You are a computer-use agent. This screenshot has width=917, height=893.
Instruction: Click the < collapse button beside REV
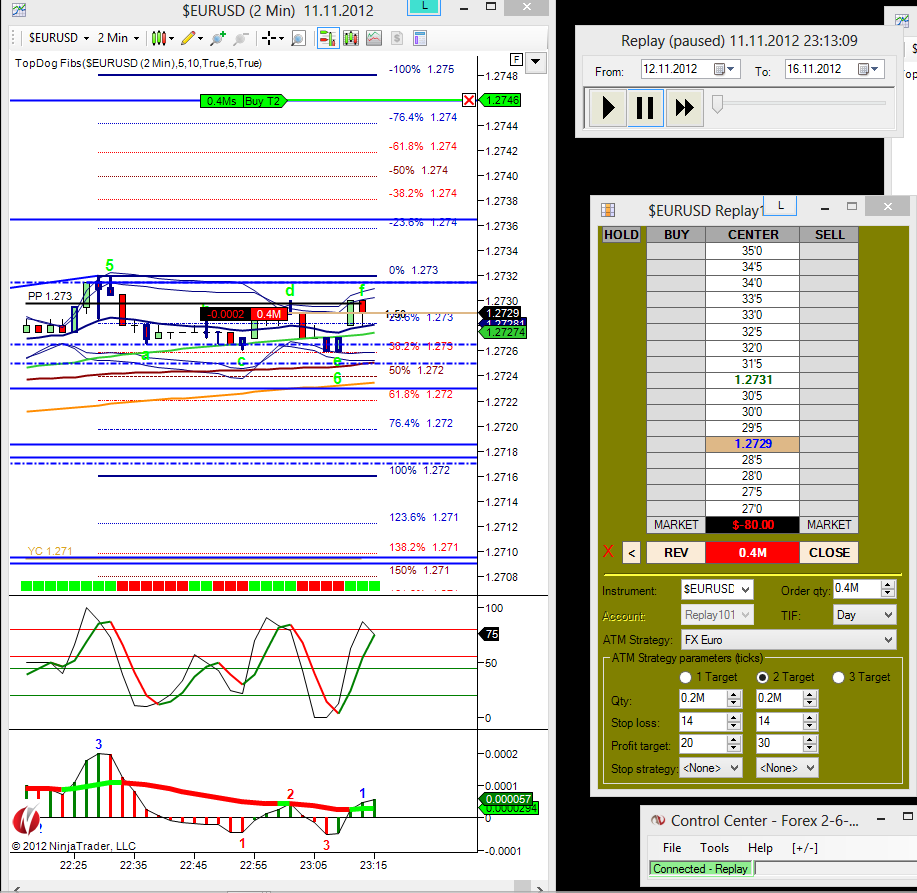tap(632, 553)
